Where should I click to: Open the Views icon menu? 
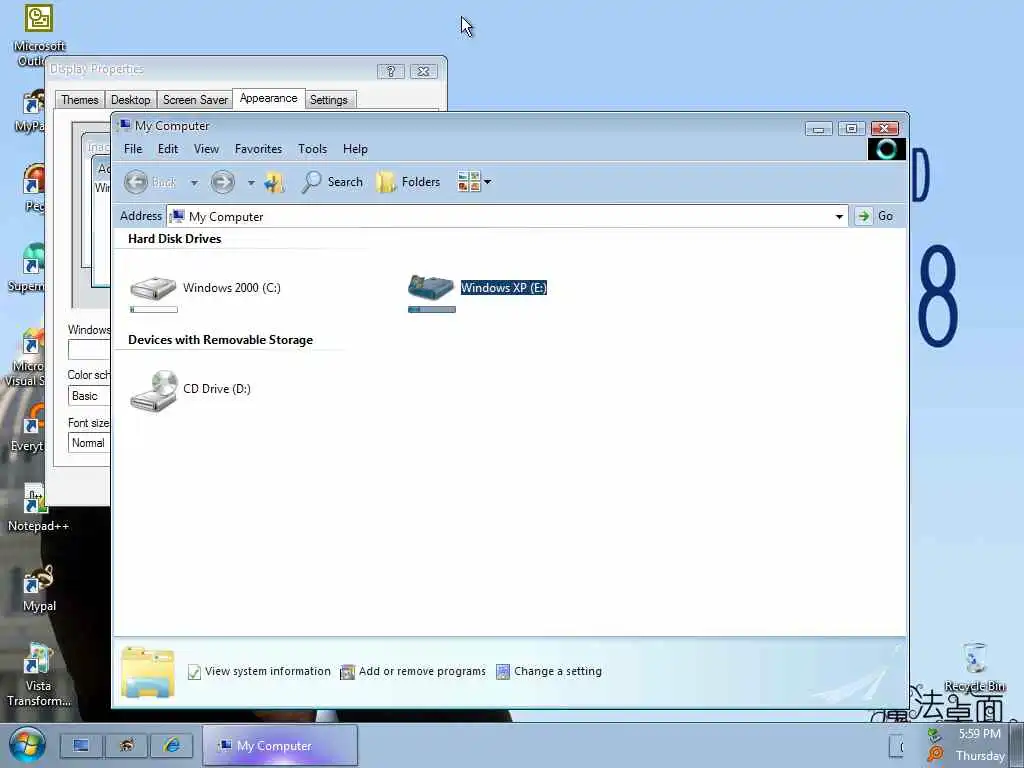click(x=474, y=182)
